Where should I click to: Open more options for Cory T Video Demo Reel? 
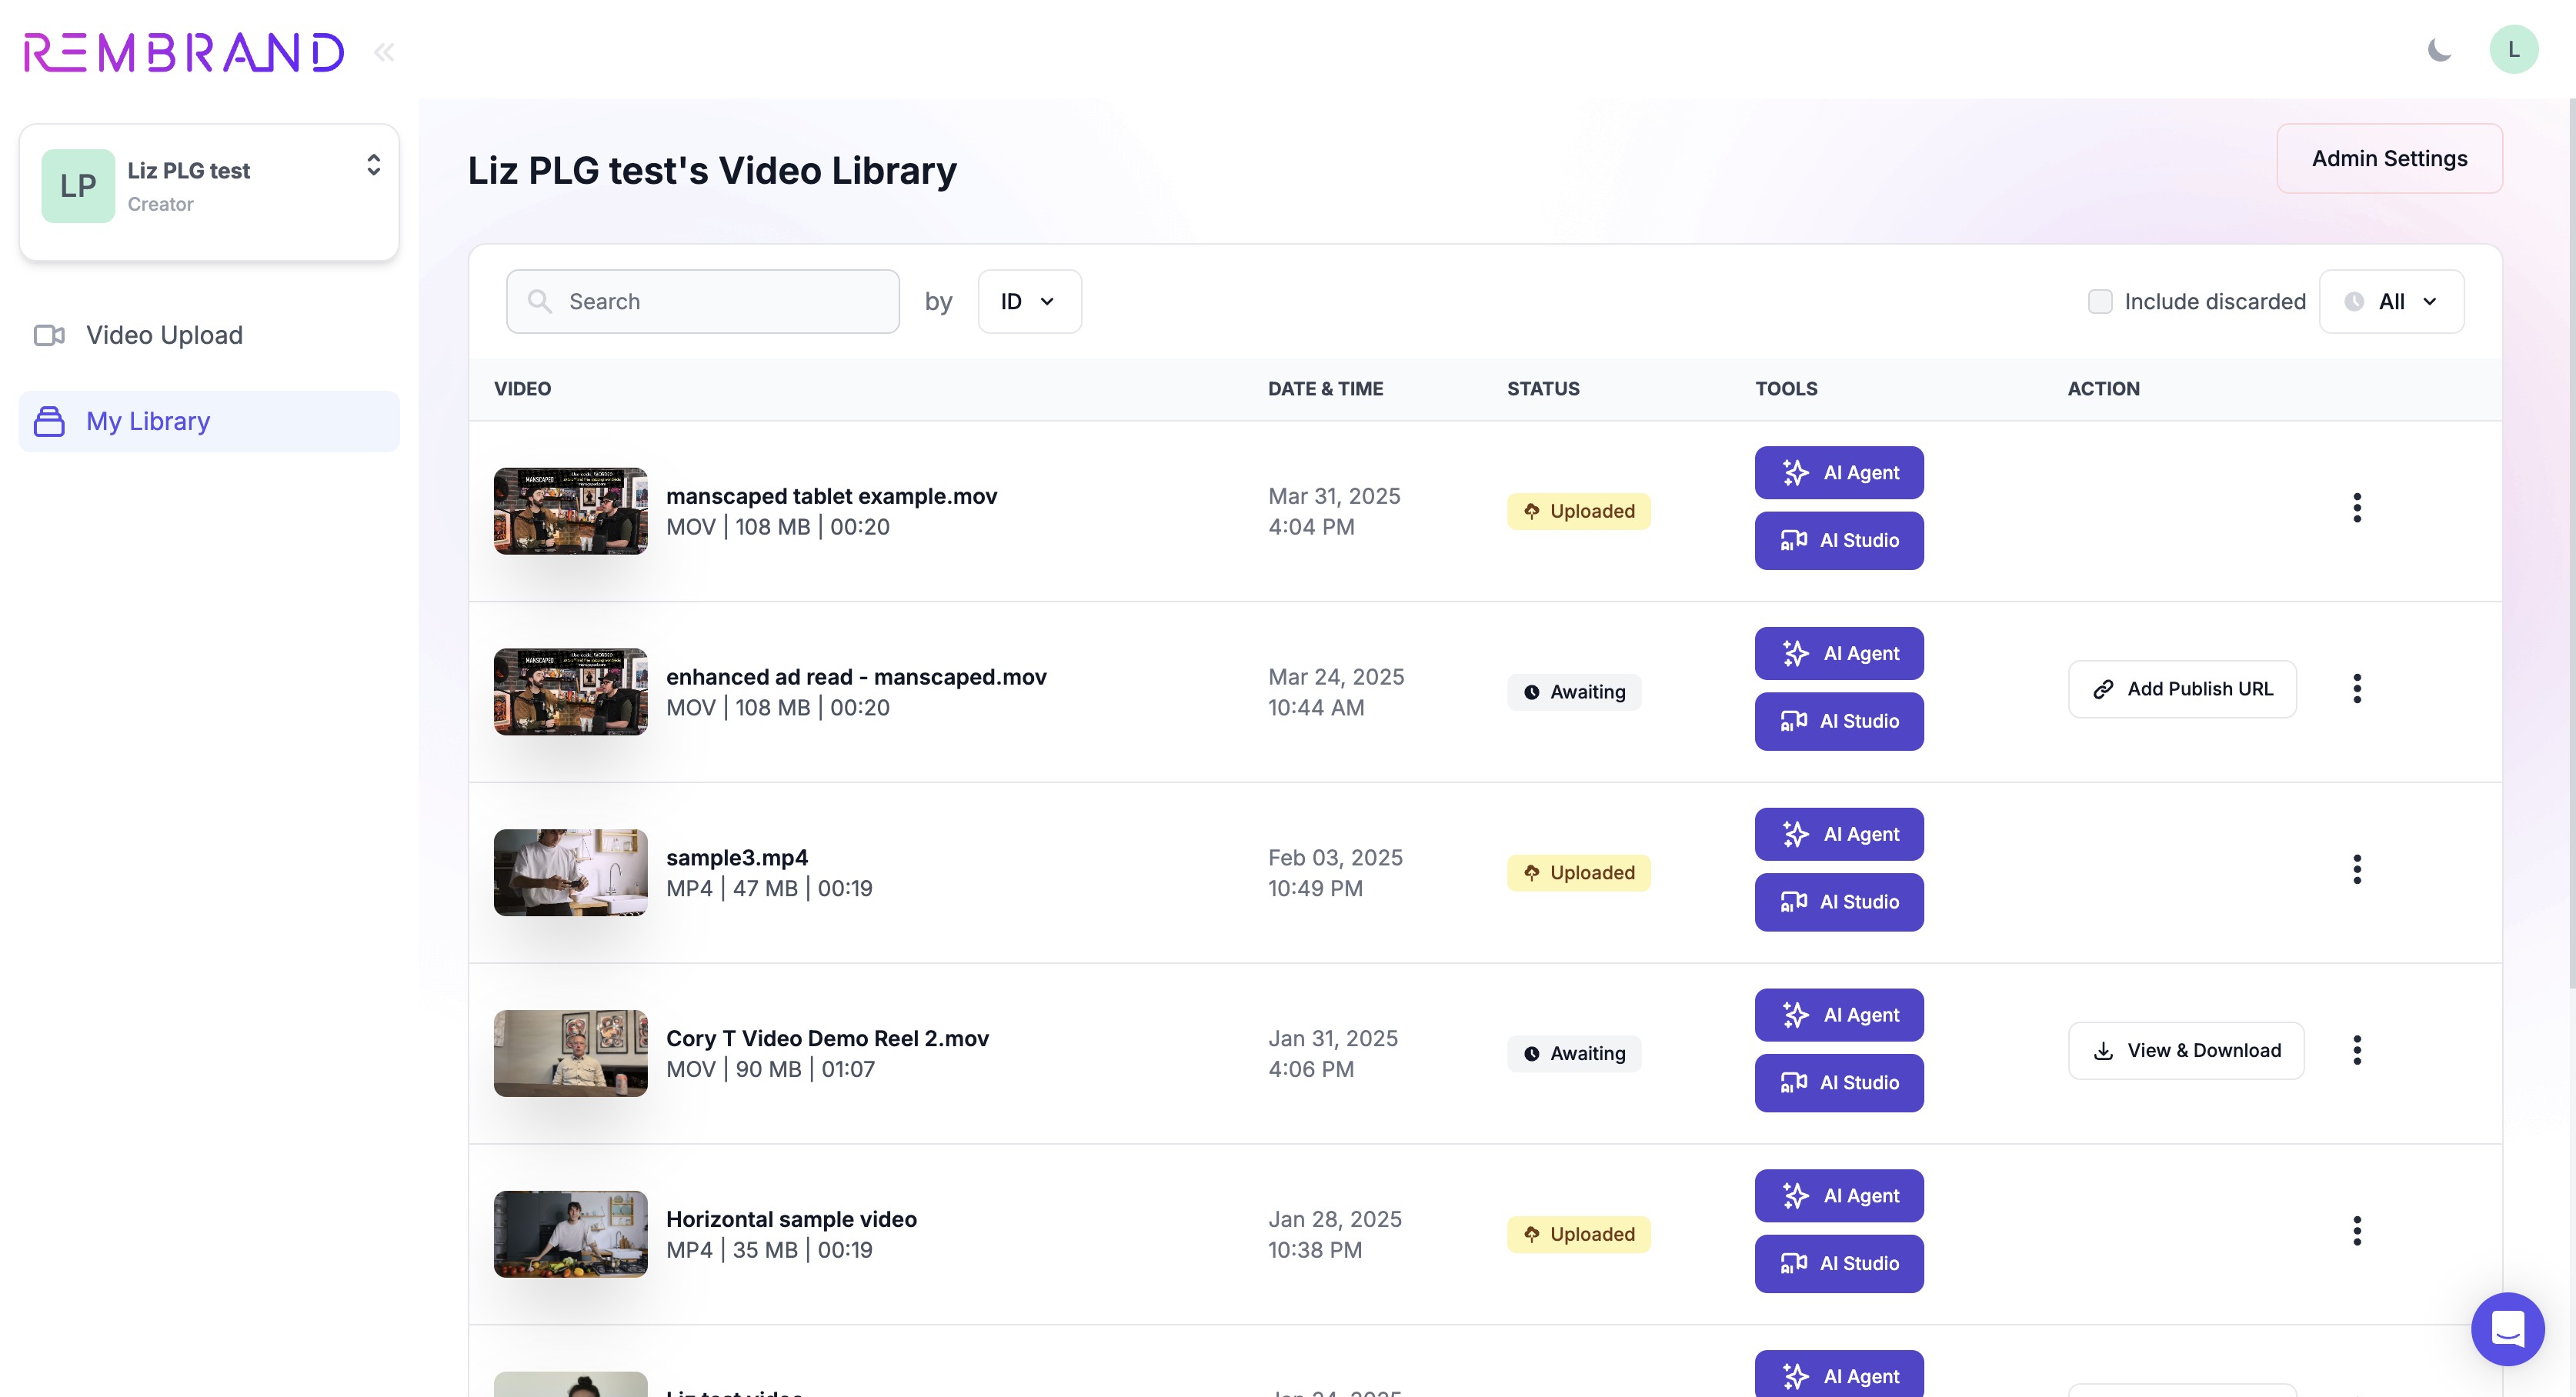[x=2357, y=1051]
